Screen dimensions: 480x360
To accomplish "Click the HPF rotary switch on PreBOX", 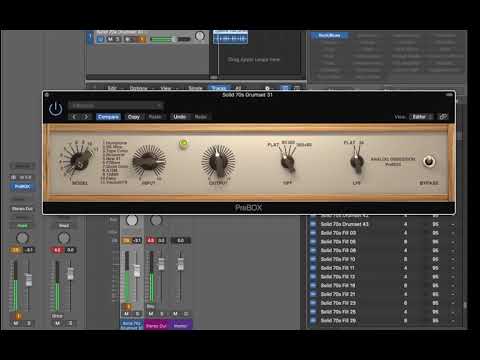I will (288, 162).
